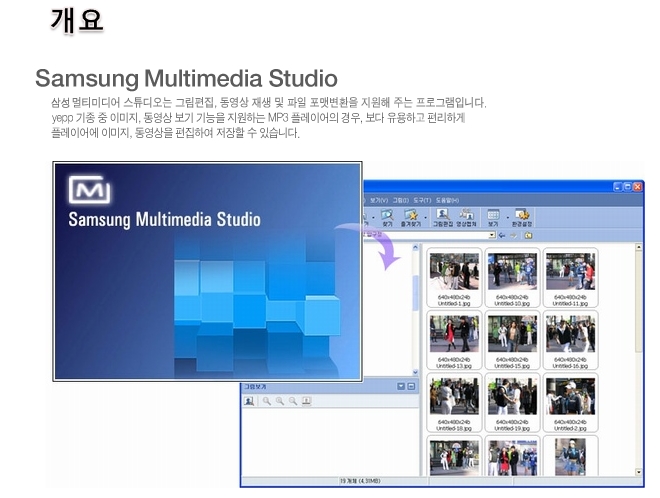Open the address path combo box dropdown
This screenshot has width=660, height=498.
coord(492,235)
